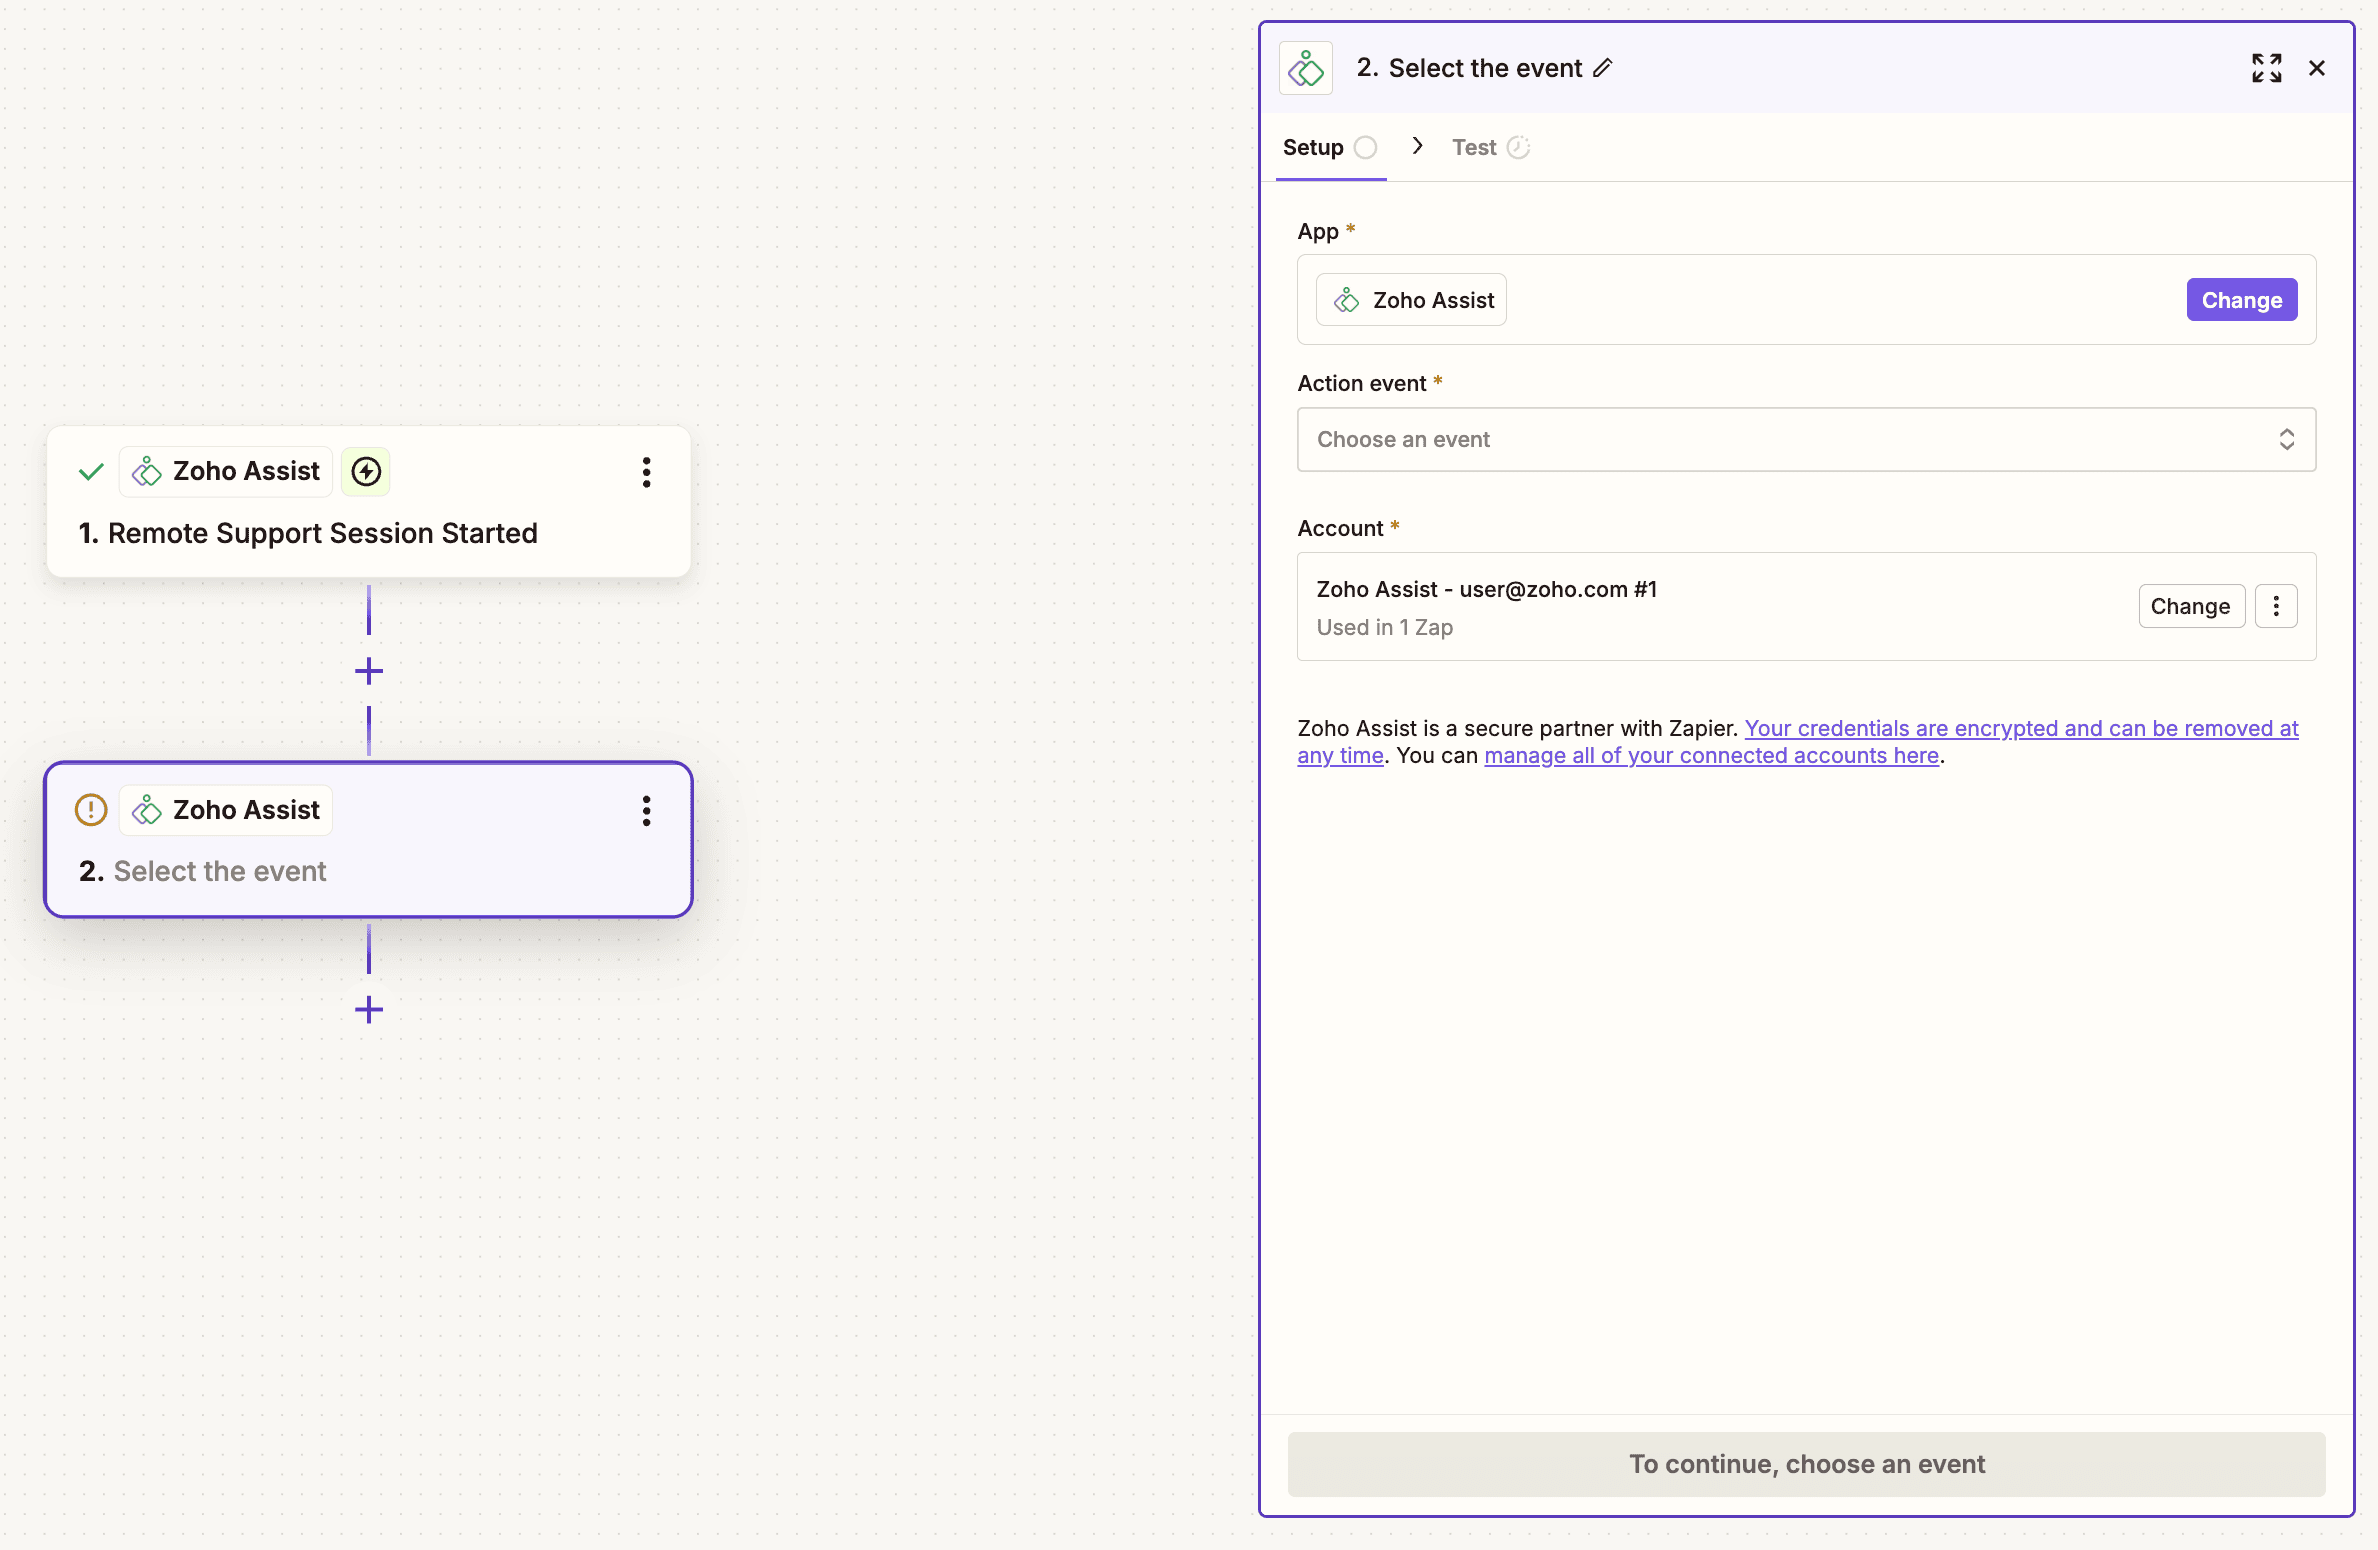This screenshot has height=1550, width=2378.
Task: Click the warning icon on step 2 card
Action: tap(91, 810)
